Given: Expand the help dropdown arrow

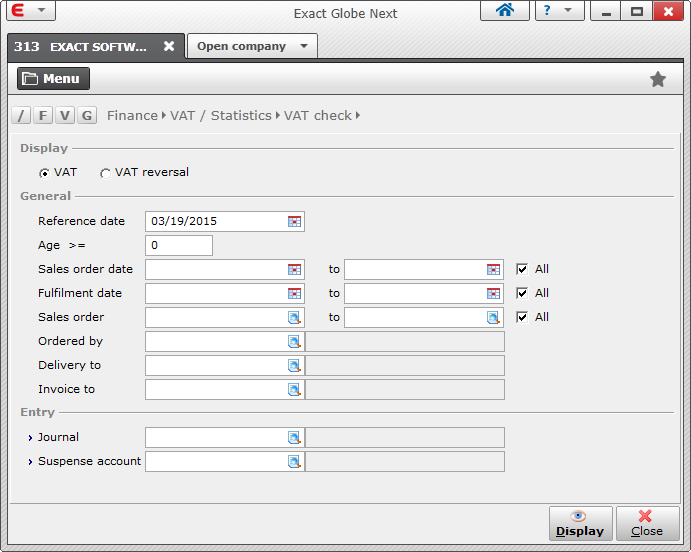Looking at the screenshot, I should (568, 10).
